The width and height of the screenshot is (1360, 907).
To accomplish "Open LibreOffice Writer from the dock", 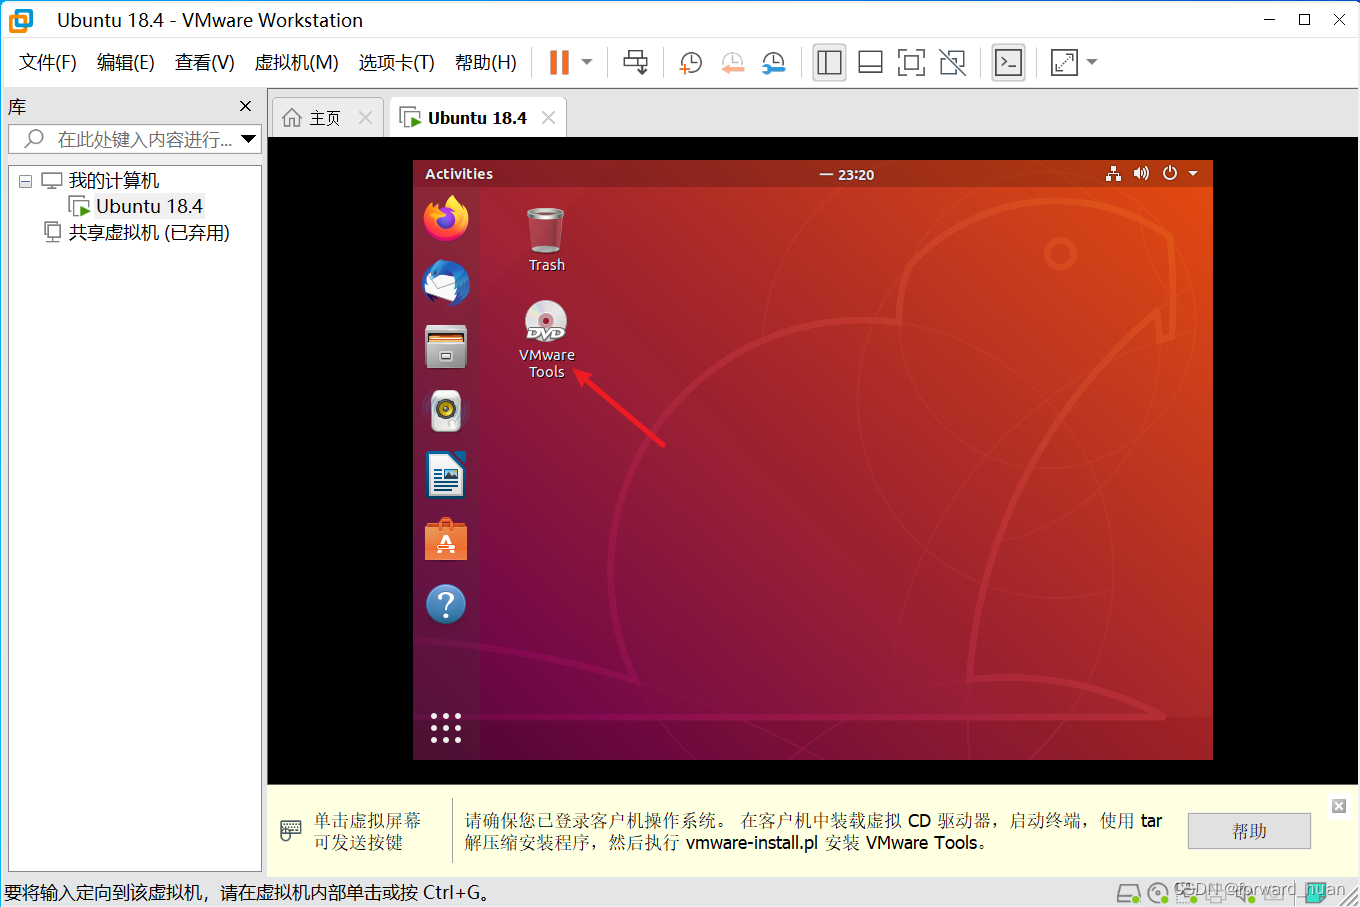I will pos(446,475).
